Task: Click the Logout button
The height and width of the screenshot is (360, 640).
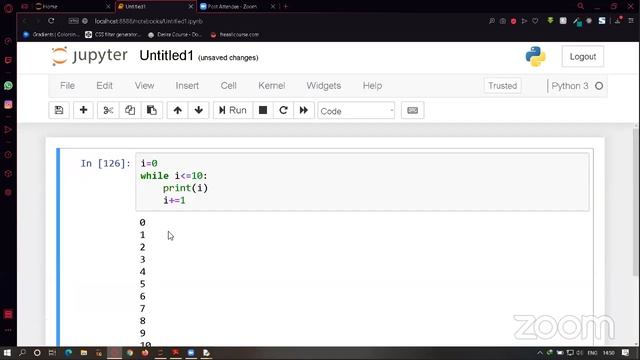Action: [x=583, y=57]
